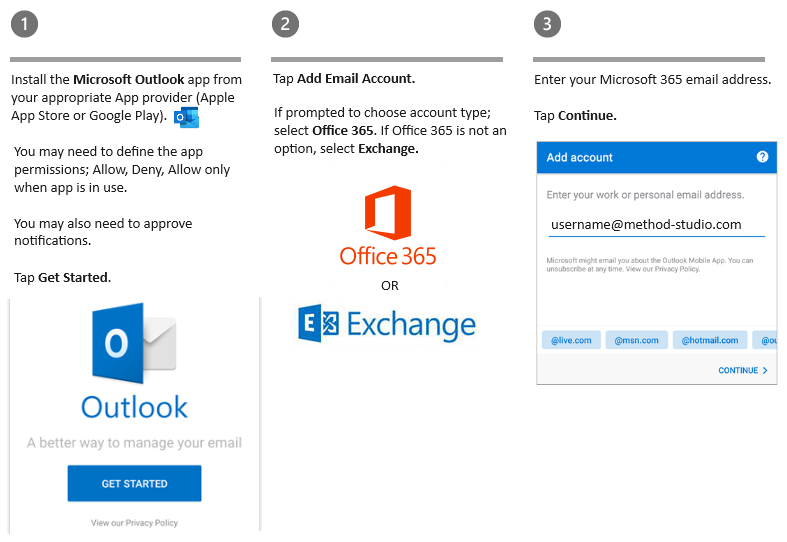Click the blue Outlook wordmark text

[x=135, y=407]
